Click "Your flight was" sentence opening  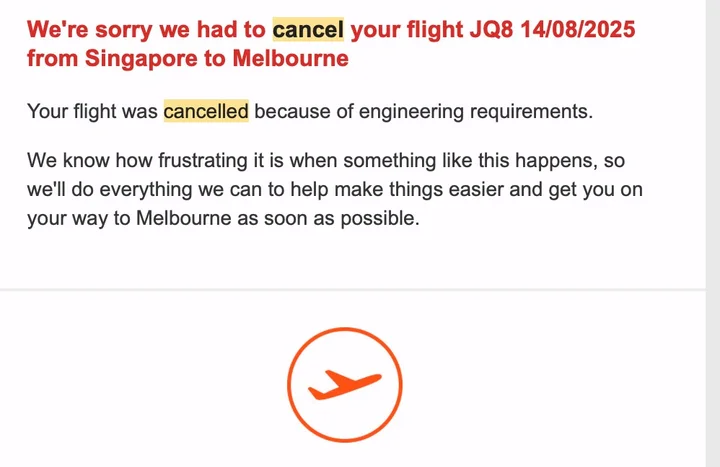click(x=93, y=111)
